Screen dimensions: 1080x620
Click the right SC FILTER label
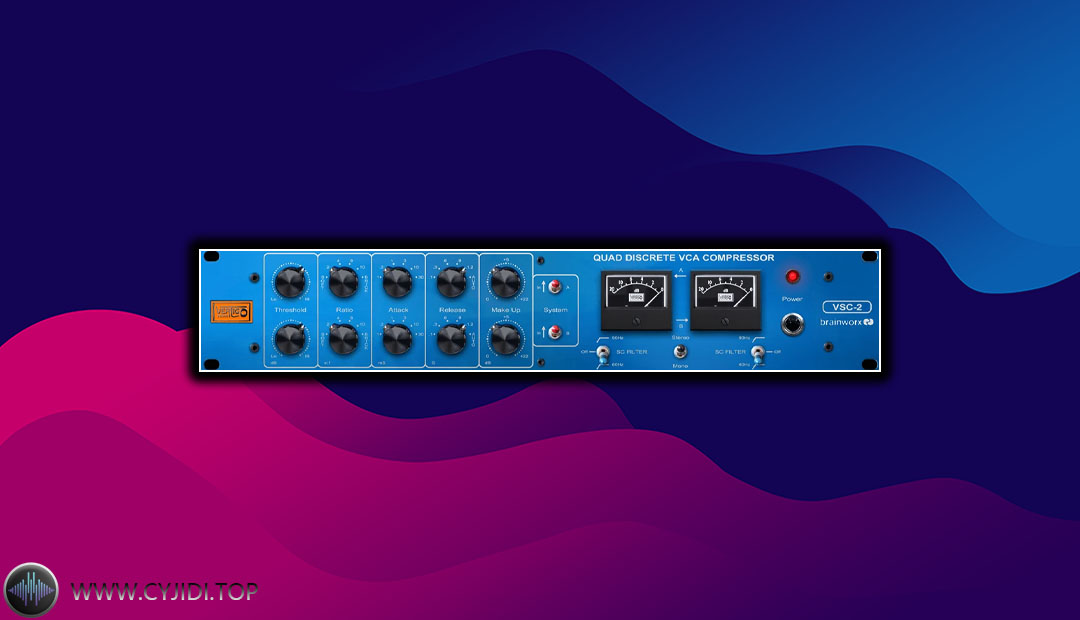[x=730, y=352]
